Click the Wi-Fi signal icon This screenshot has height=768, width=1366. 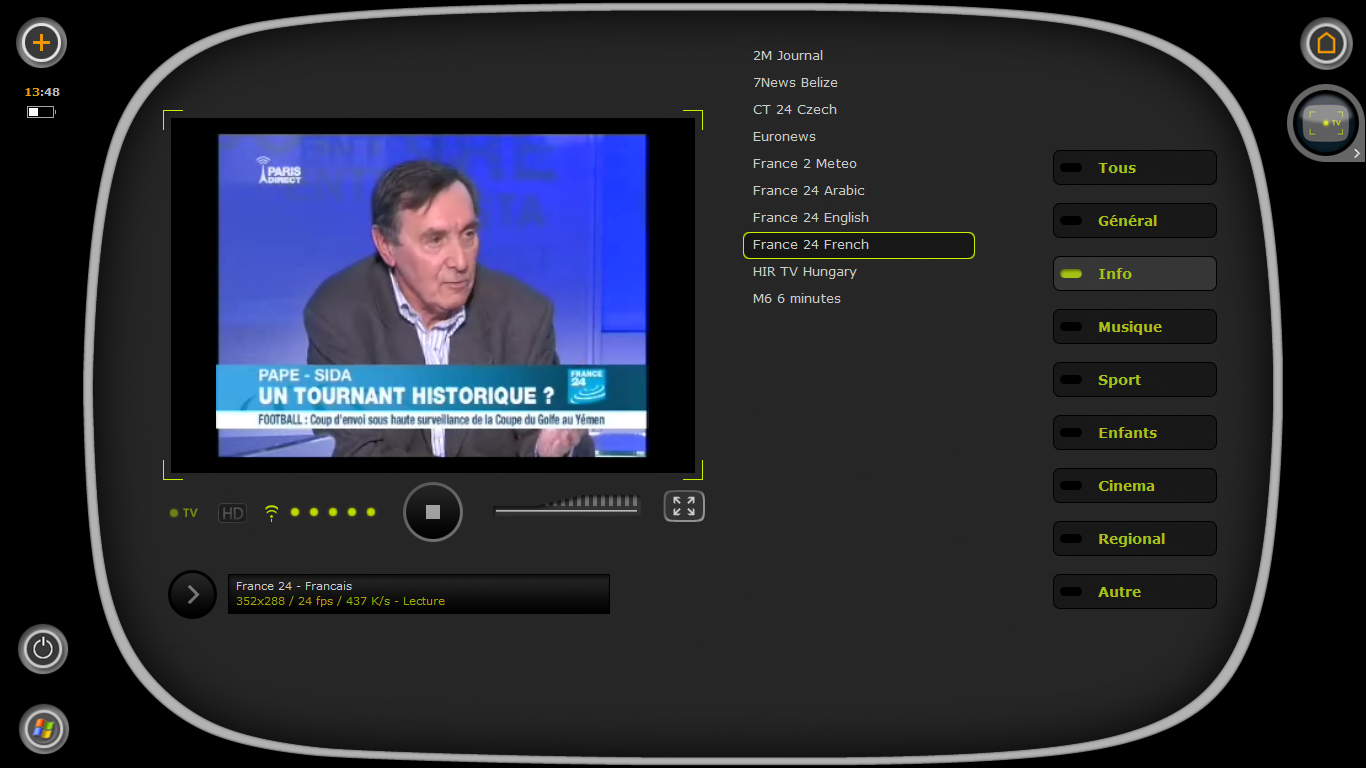tap(271, 513)
